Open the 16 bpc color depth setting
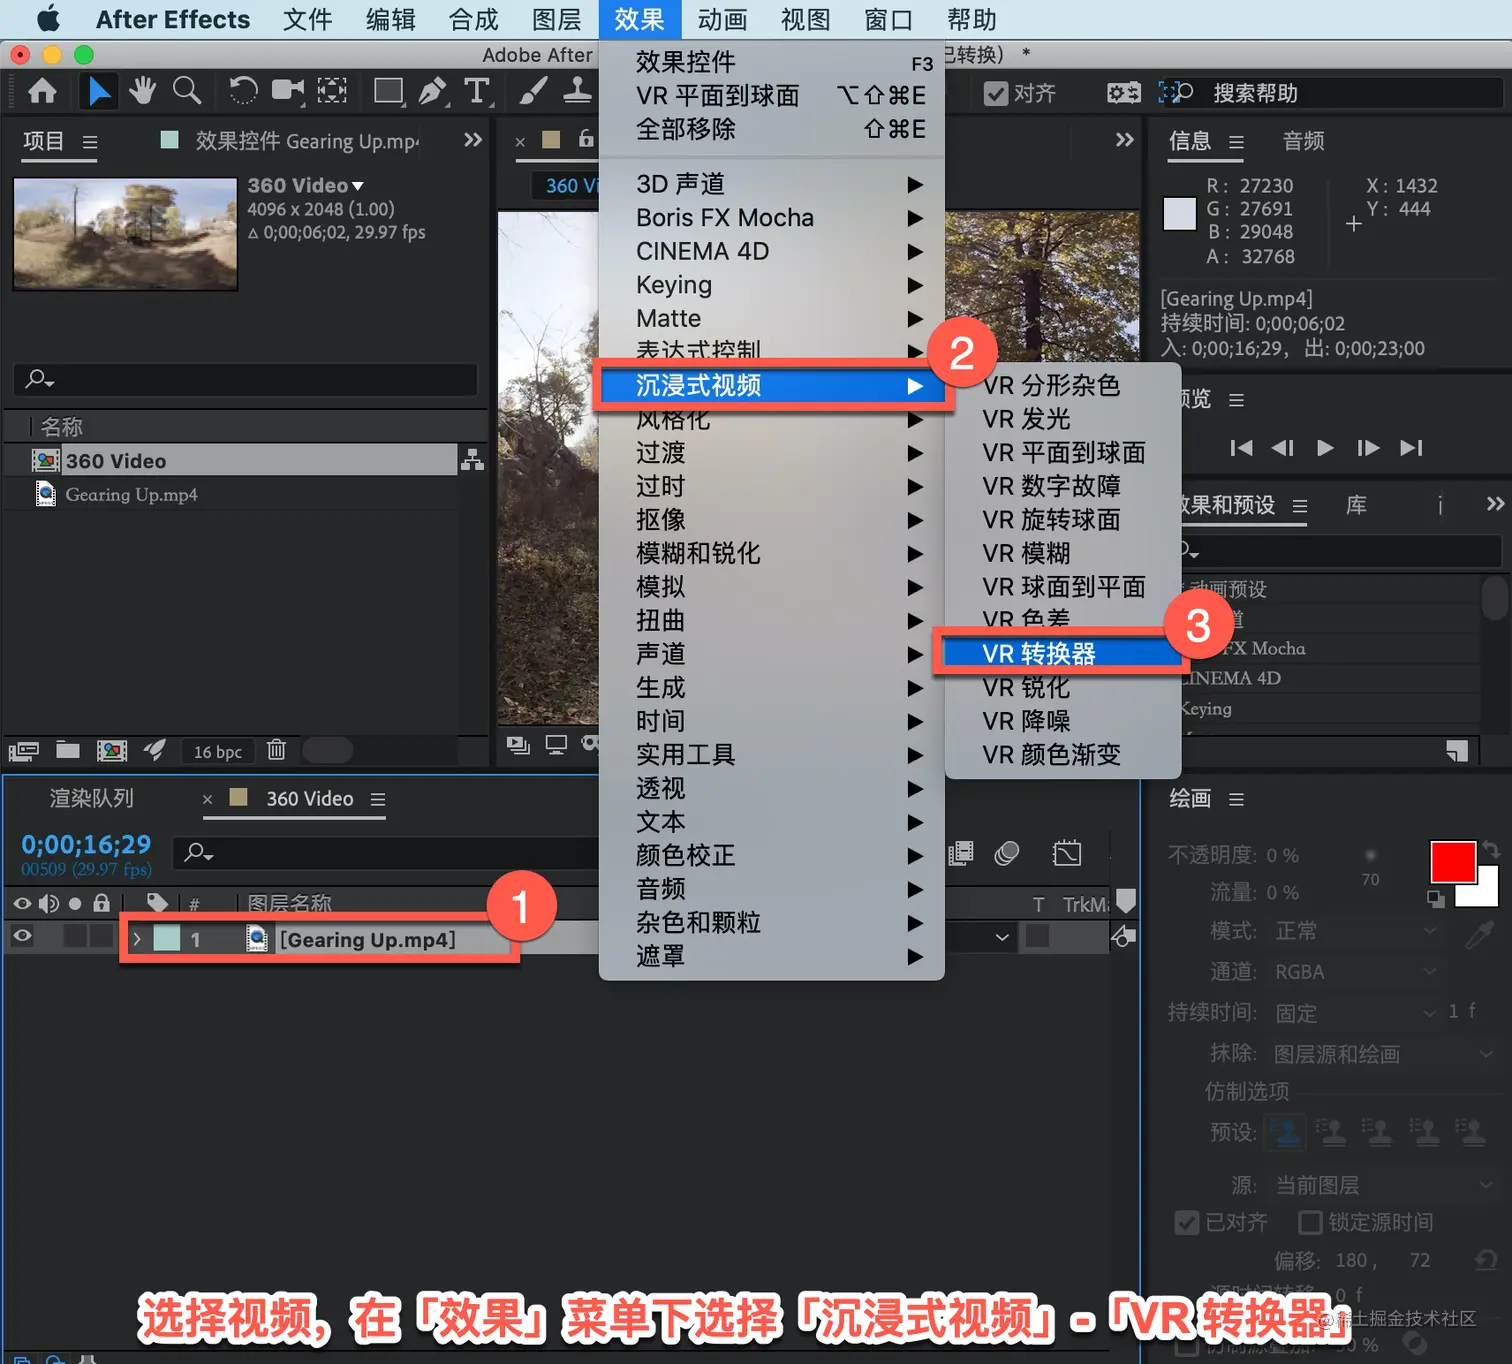Screen dimensions: 1512x1364 (x=217, y=751)
